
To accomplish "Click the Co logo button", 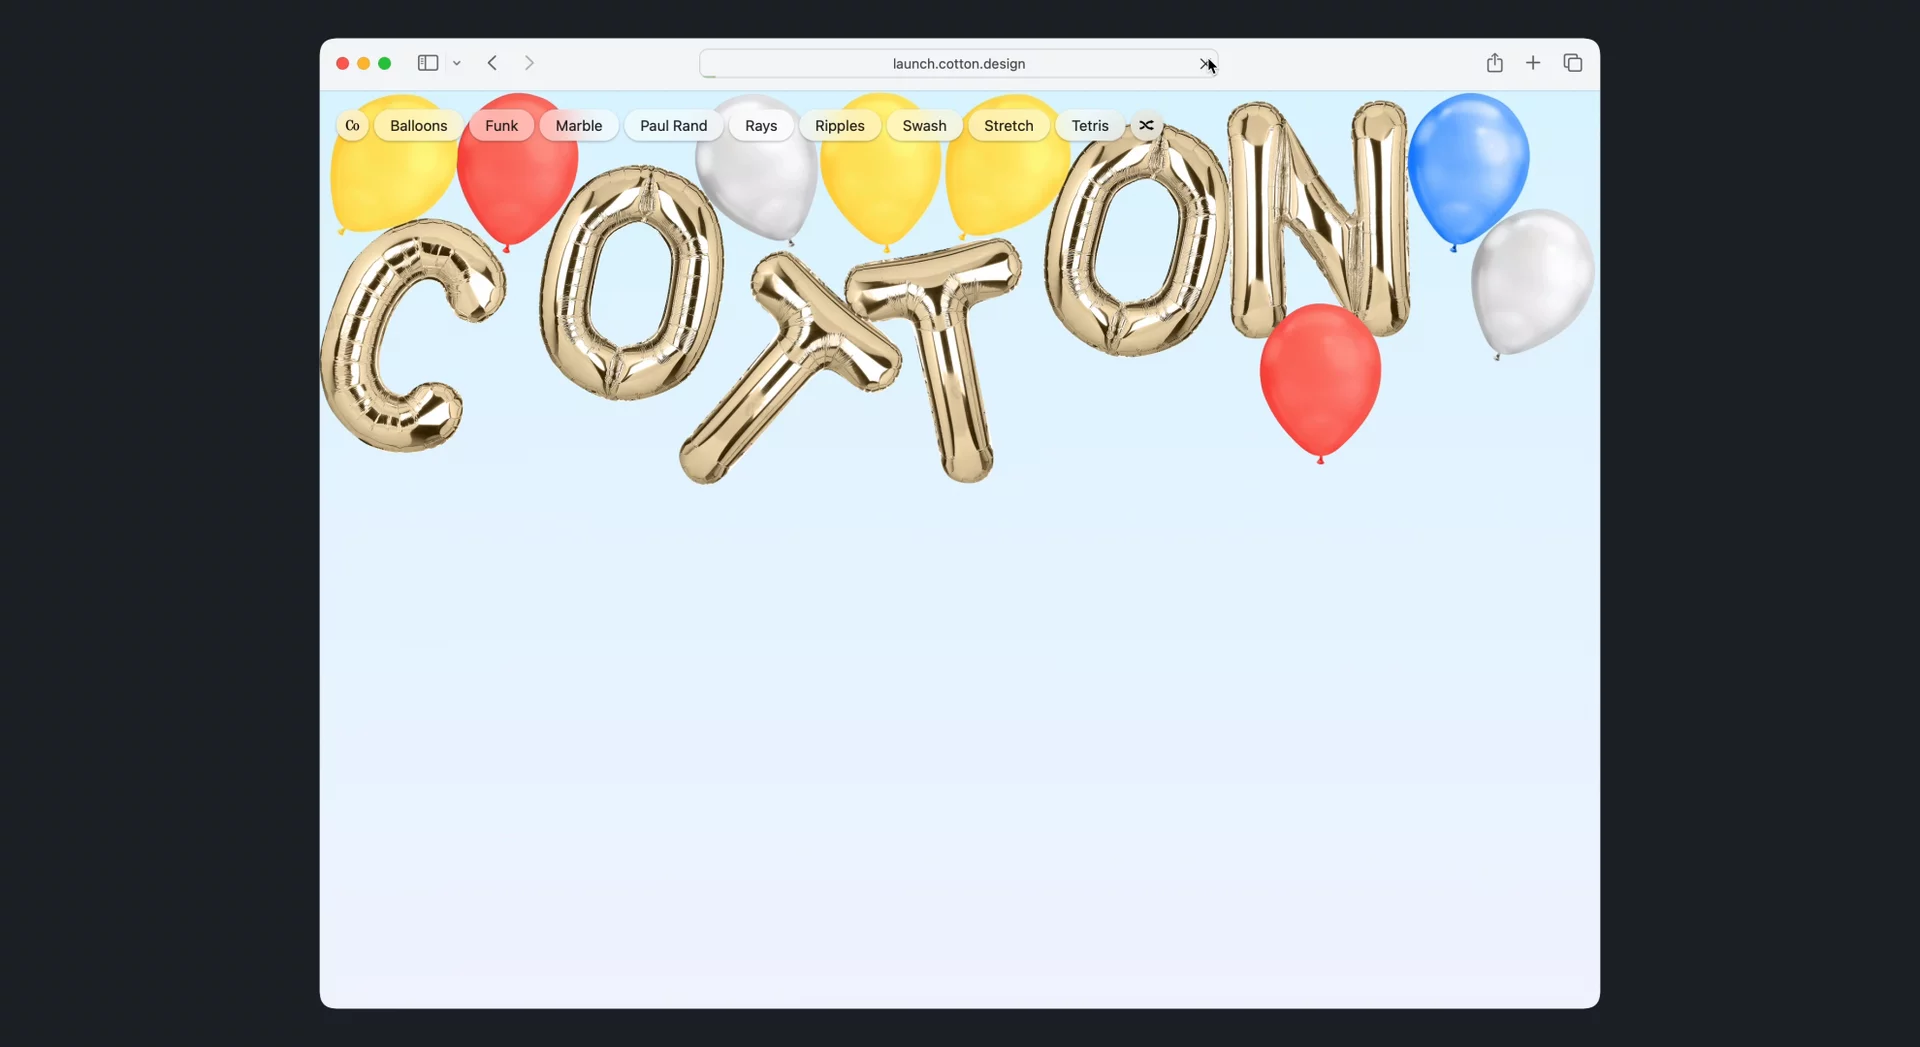I will (352, 126).
